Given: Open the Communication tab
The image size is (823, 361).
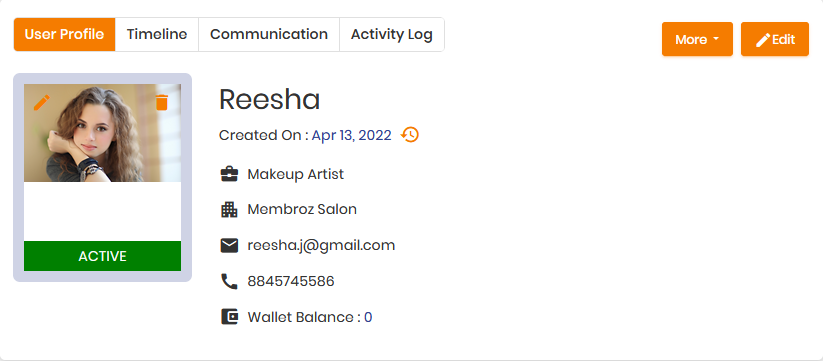Looking at the screenshot, I should tap(269, 35).
